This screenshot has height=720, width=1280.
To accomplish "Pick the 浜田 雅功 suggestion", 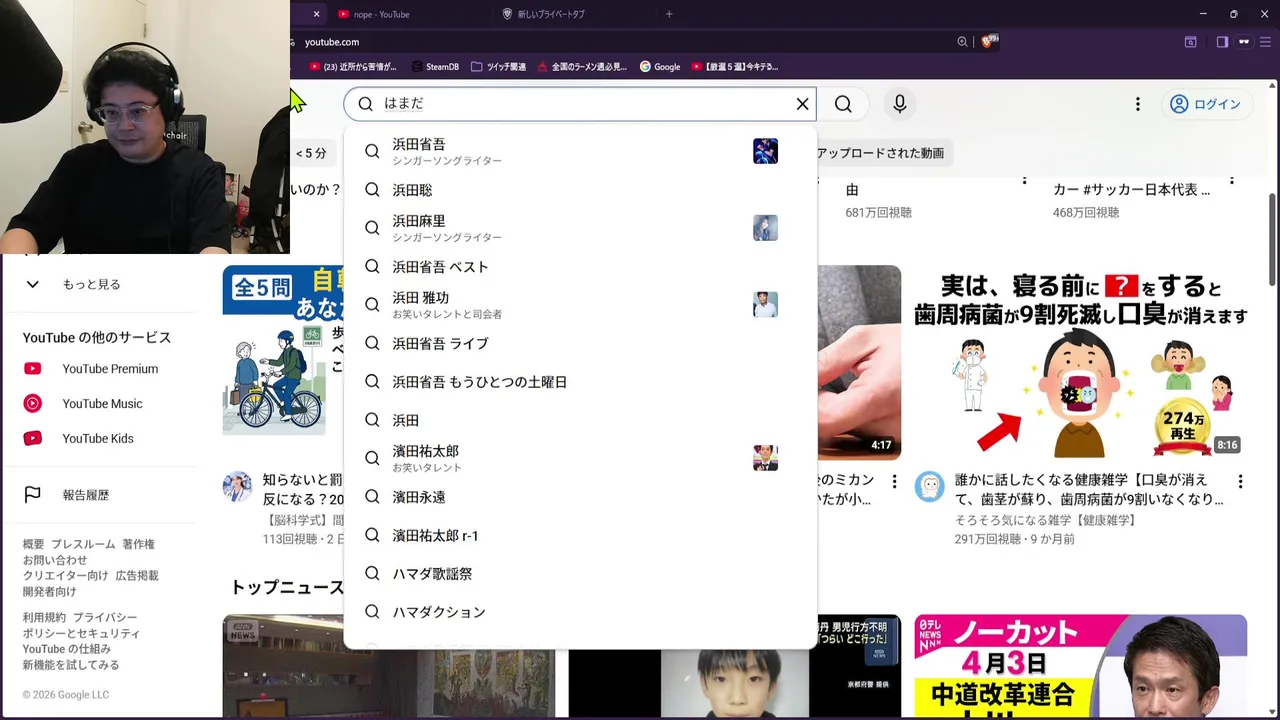I will (580, 305).
